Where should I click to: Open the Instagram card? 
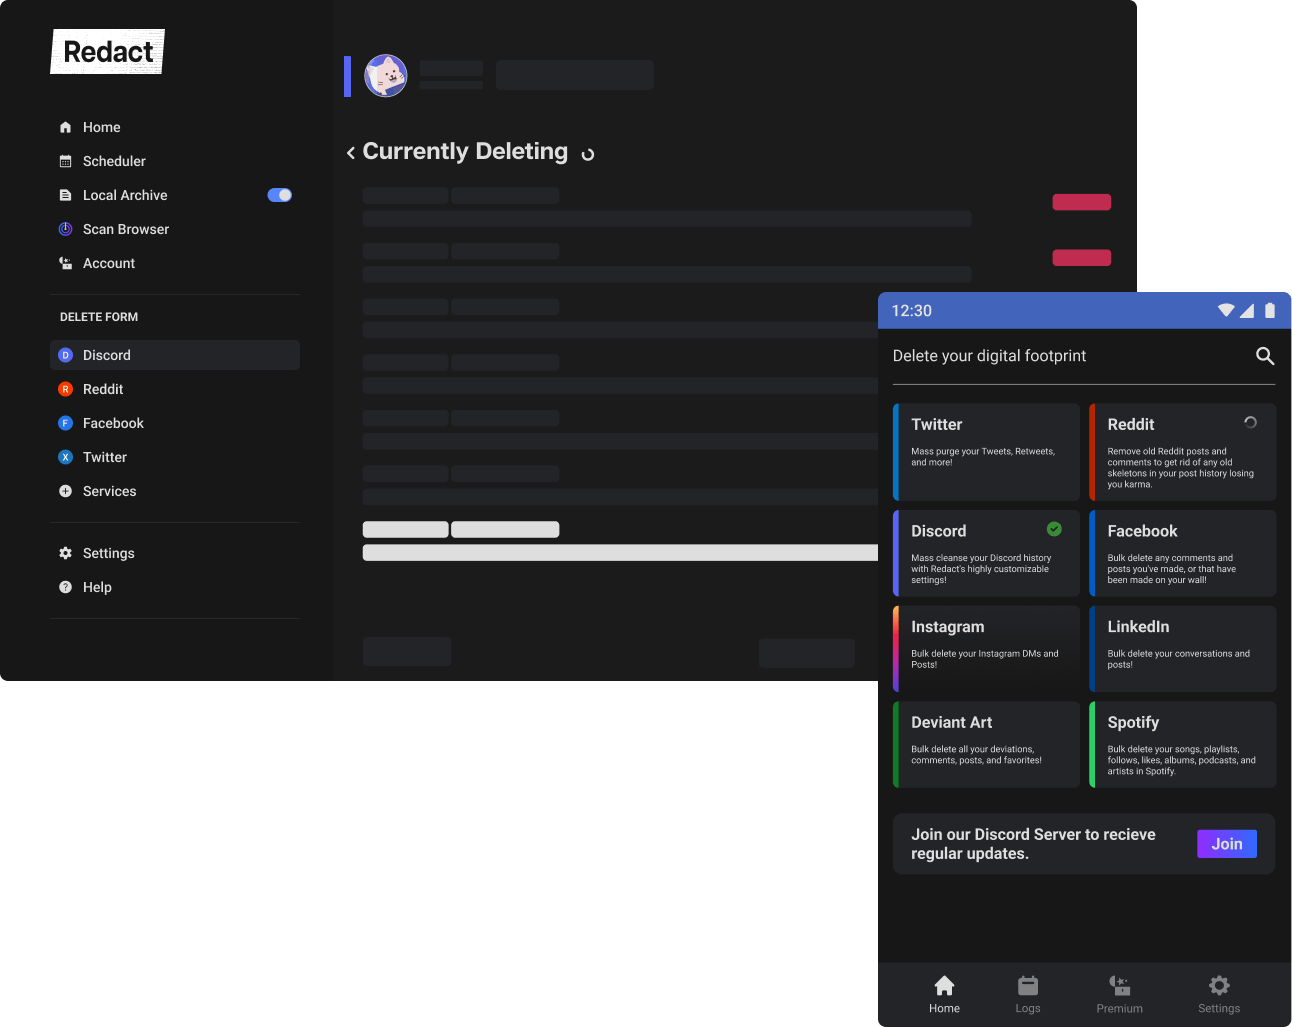tap(986, 649)
